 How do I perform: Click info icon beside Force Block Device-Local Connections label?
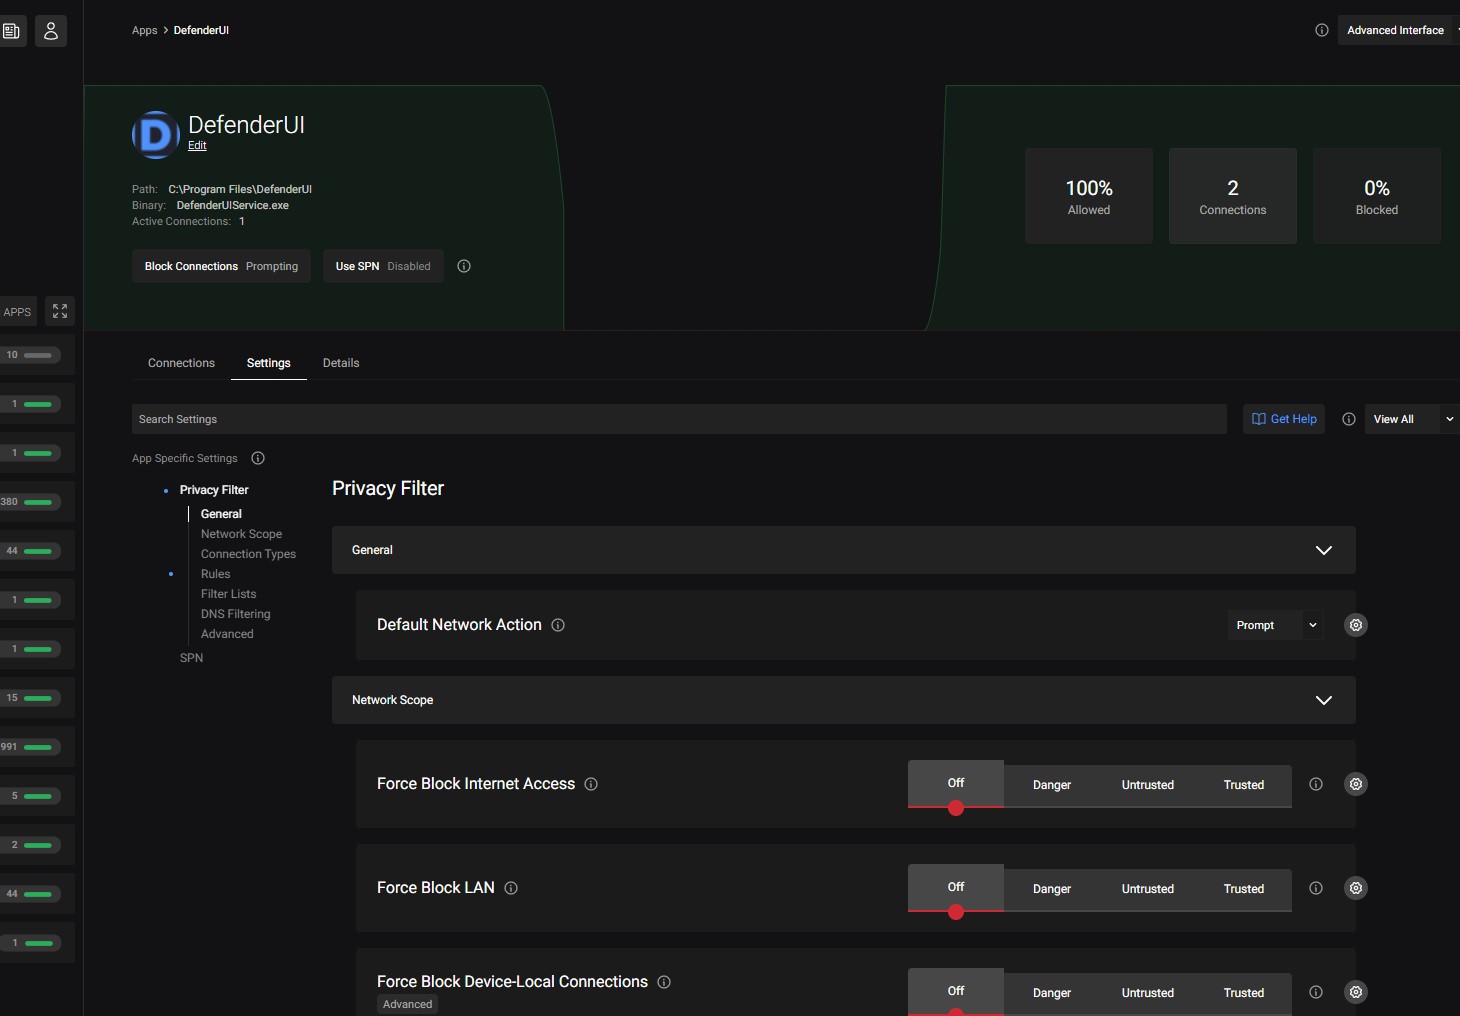click(664, 982)
